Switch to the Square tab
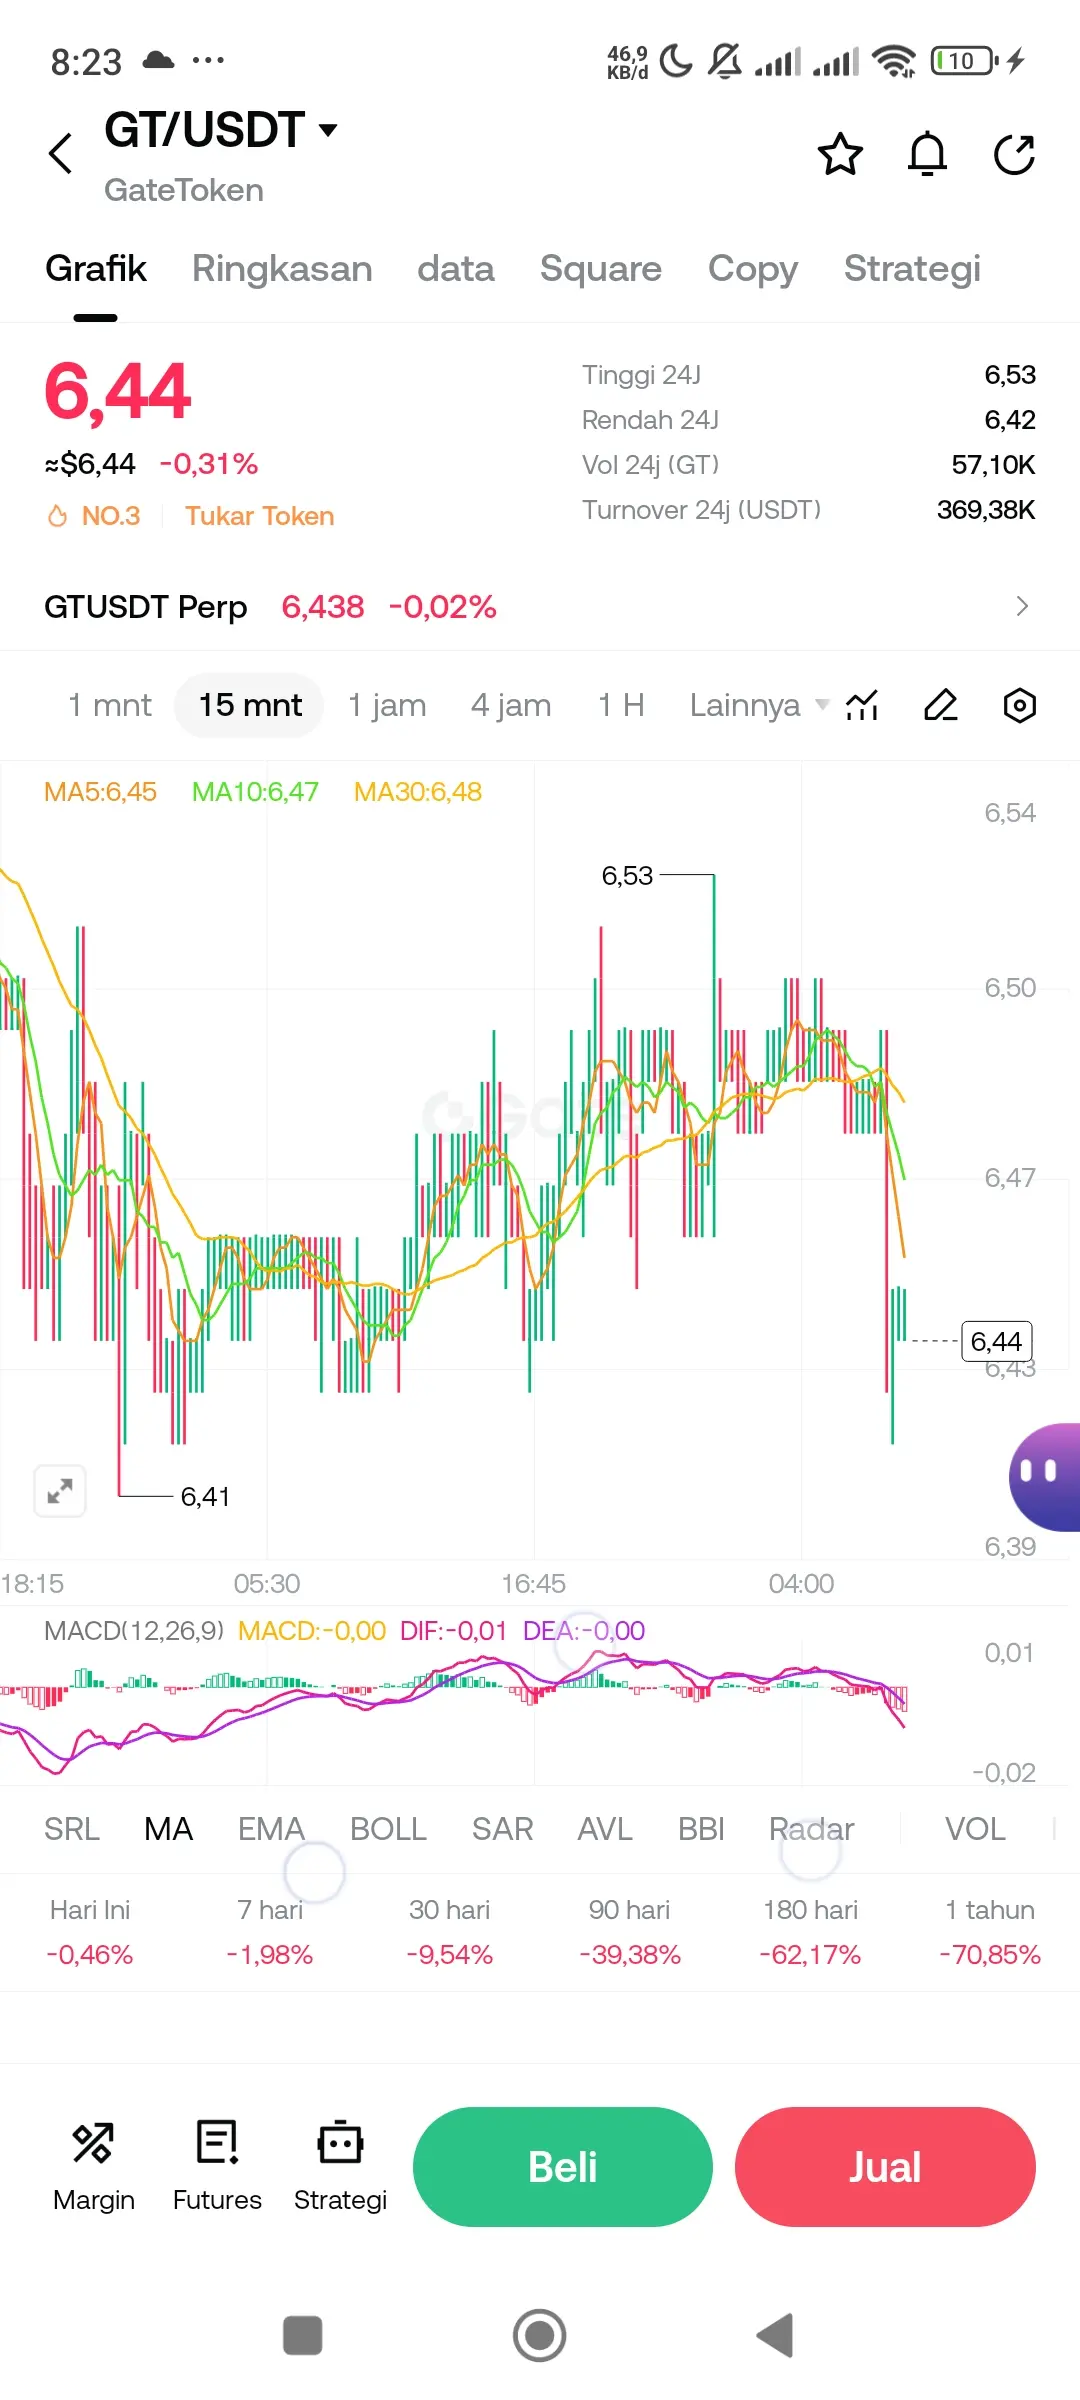This screenshot has width=1080, height=2400. (600, 268)
